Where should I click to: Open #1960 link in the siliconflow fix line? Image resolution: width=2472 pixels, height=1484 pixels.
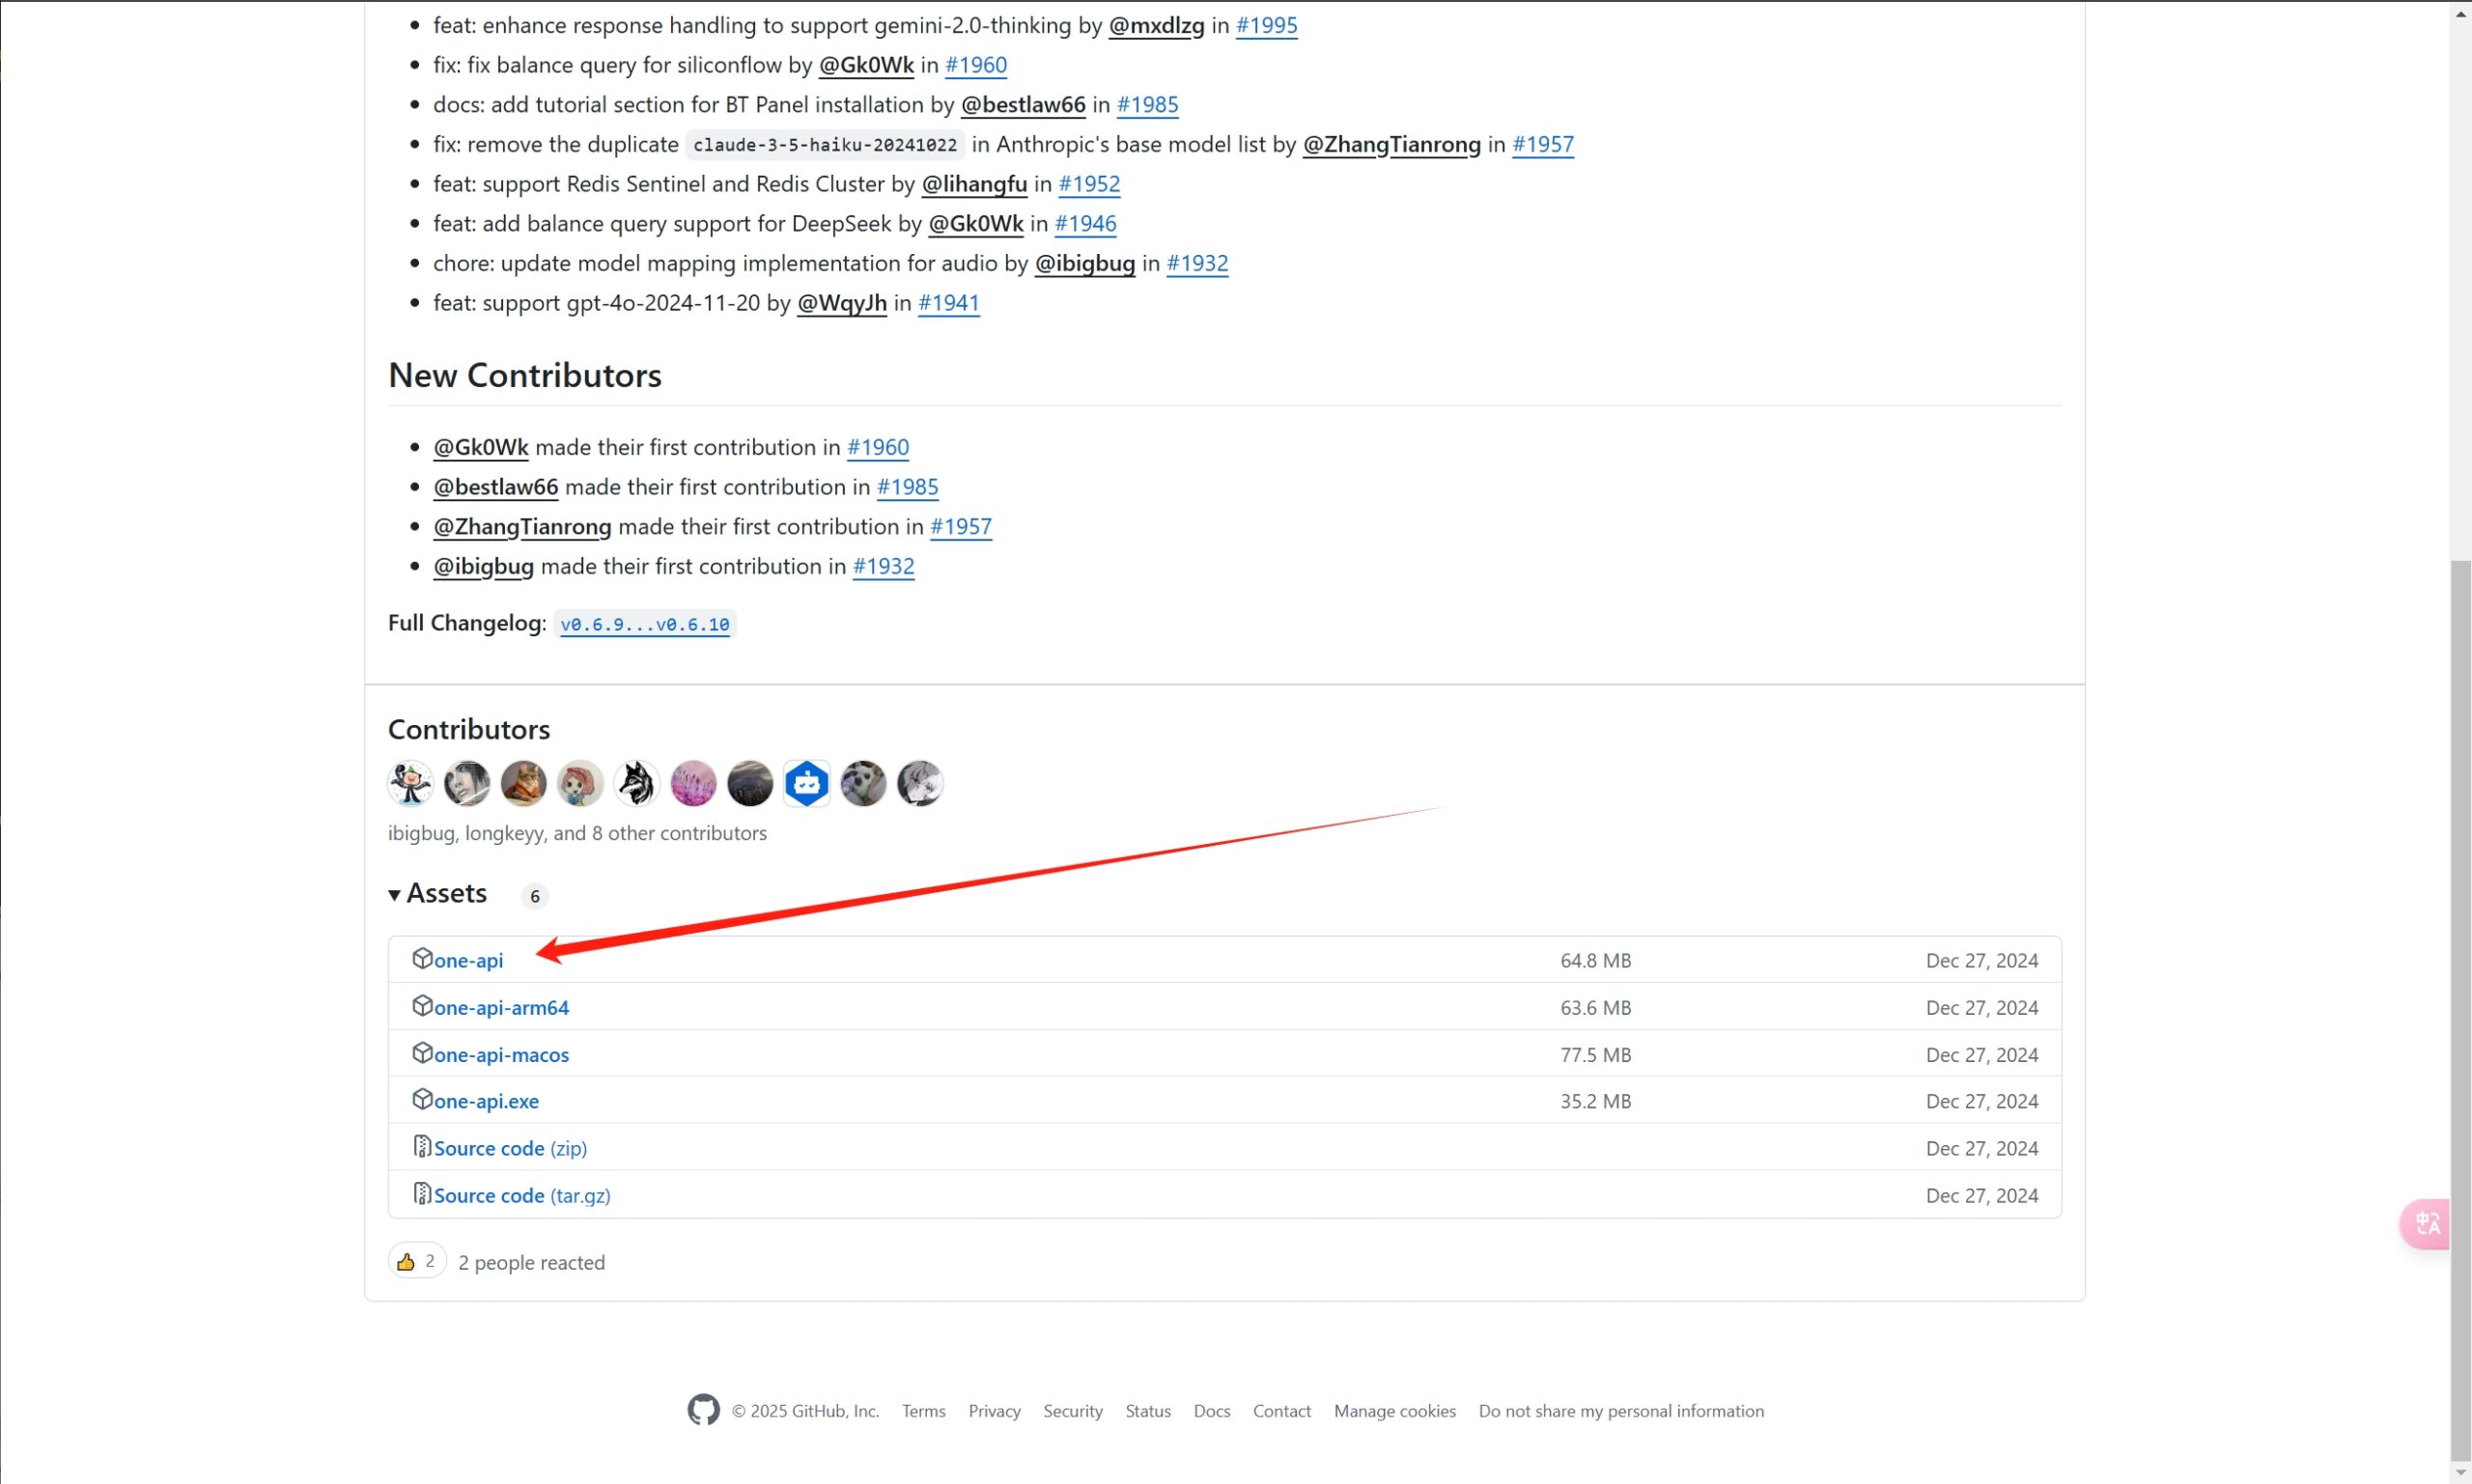coord(976,65)
